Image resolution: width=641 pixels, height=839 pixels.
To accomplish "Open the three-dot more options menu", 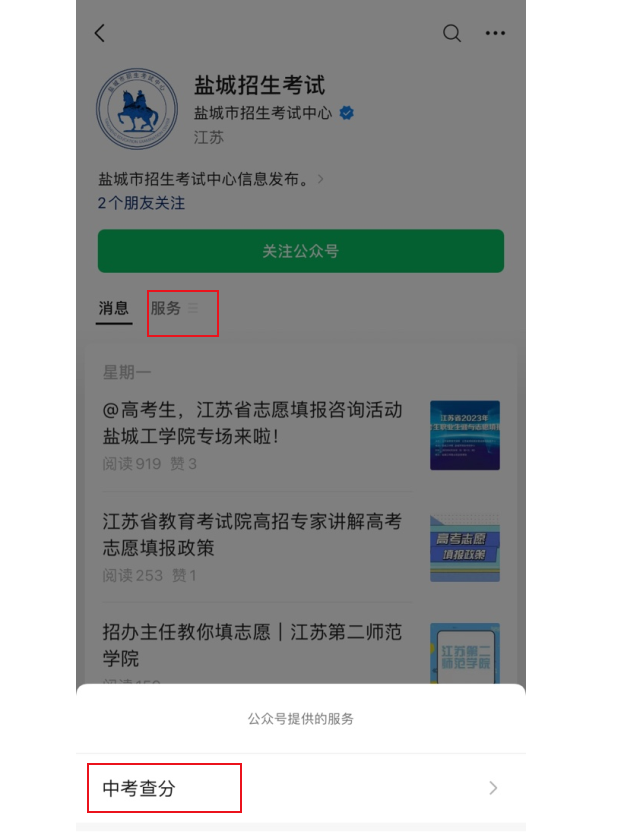I will pos(495,33).
